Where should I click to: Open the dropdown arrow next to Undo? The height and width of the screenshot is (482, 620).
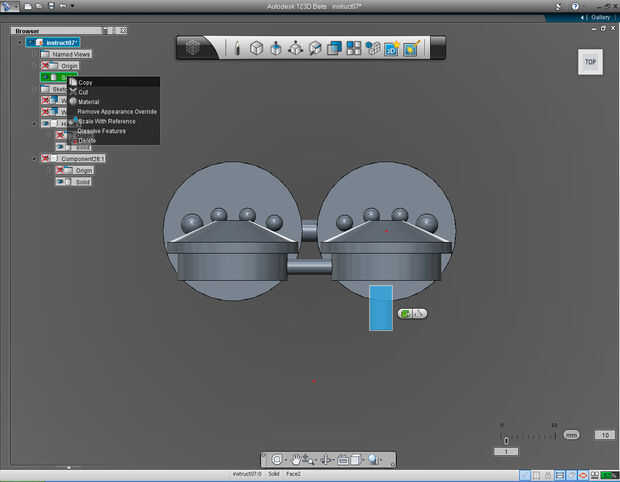pyautogui.click(x=72, y=6)
